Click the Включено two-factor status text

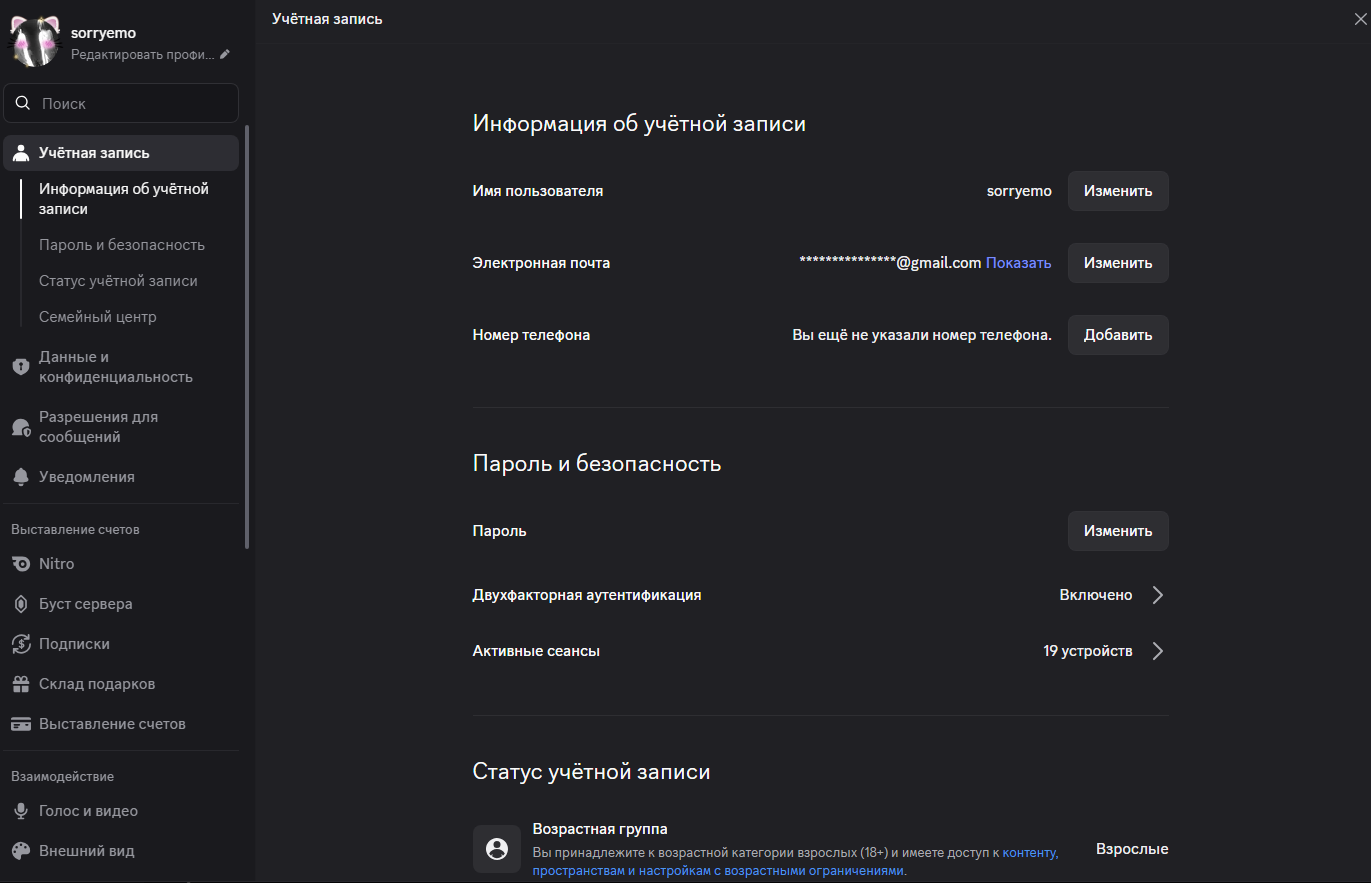1096,595
